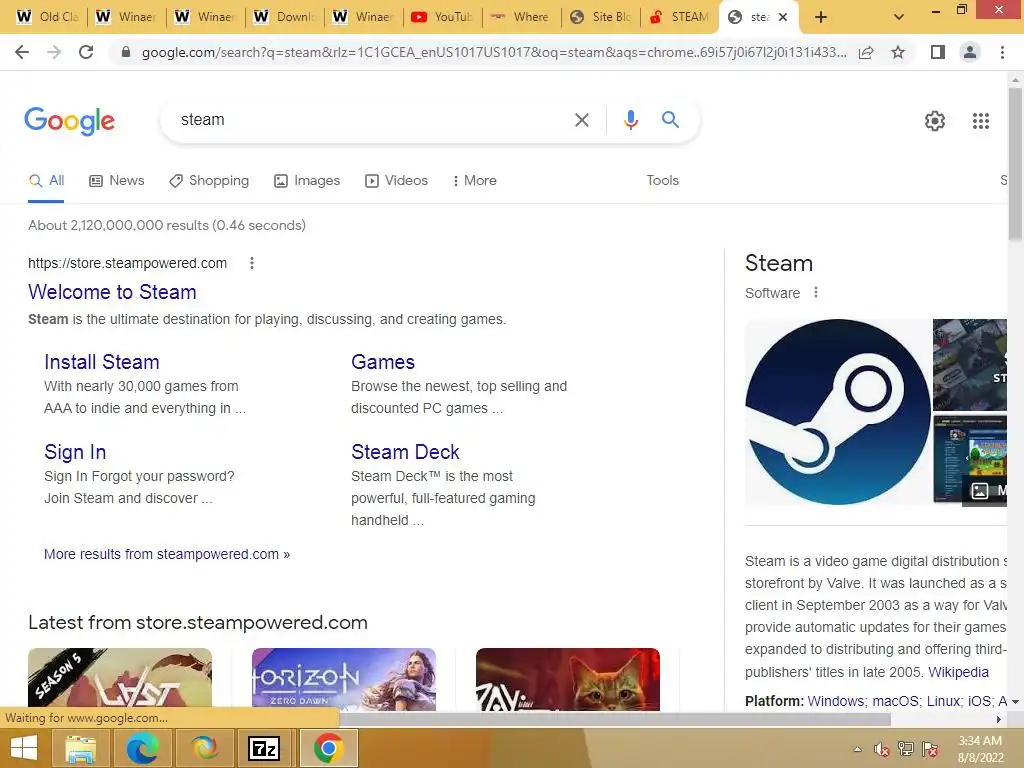Submit search with magnifier icon
This screenshot has height=768, width=1024.
(670, 120)
